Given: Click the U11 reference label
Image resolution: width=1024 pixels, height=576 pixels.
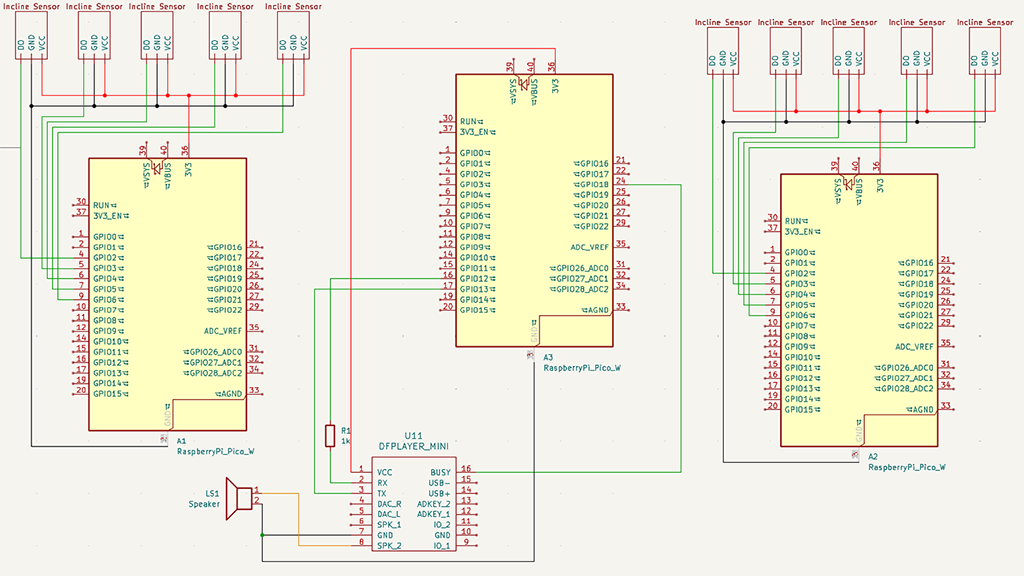Looking at the screenshot, I should click(x=413, y=436).
